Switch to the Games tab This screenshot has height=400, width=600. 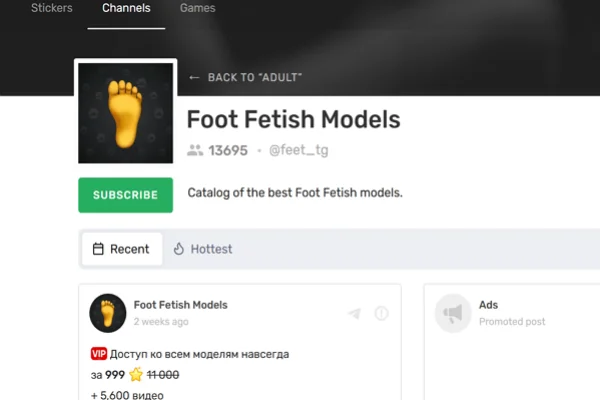(197, 8)
